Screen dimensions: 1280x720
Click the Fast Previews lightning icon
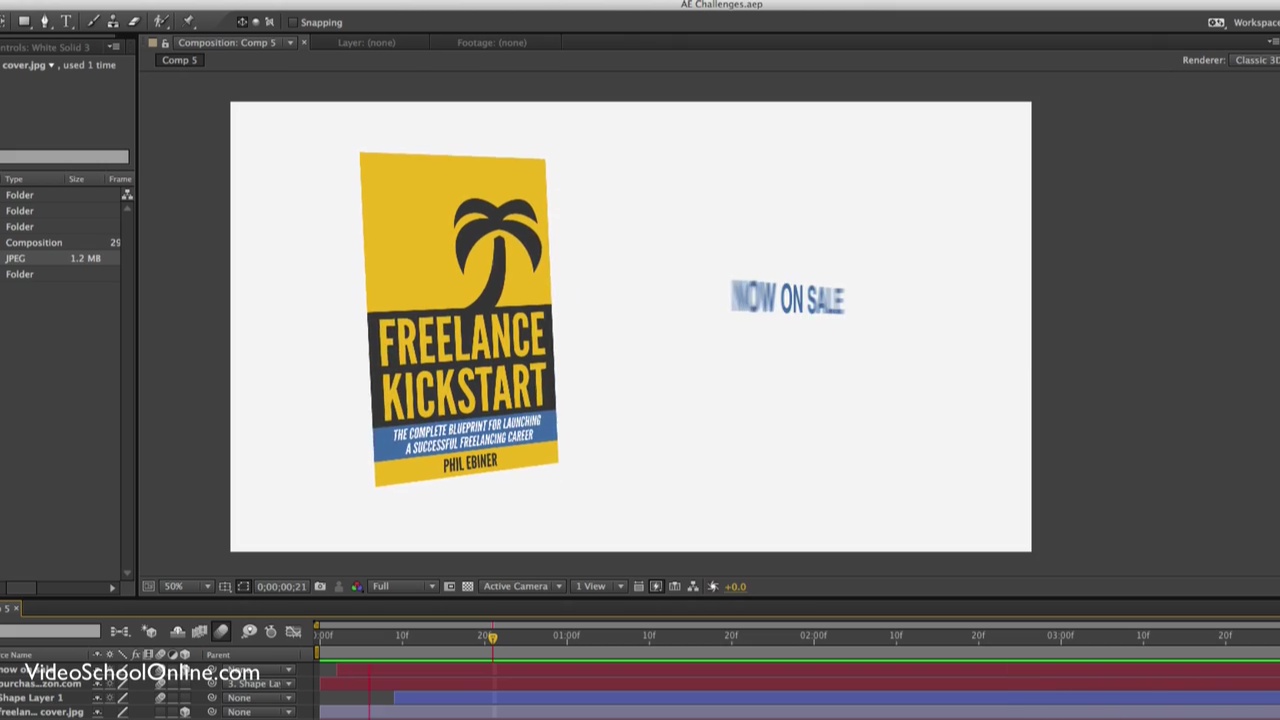656,587
